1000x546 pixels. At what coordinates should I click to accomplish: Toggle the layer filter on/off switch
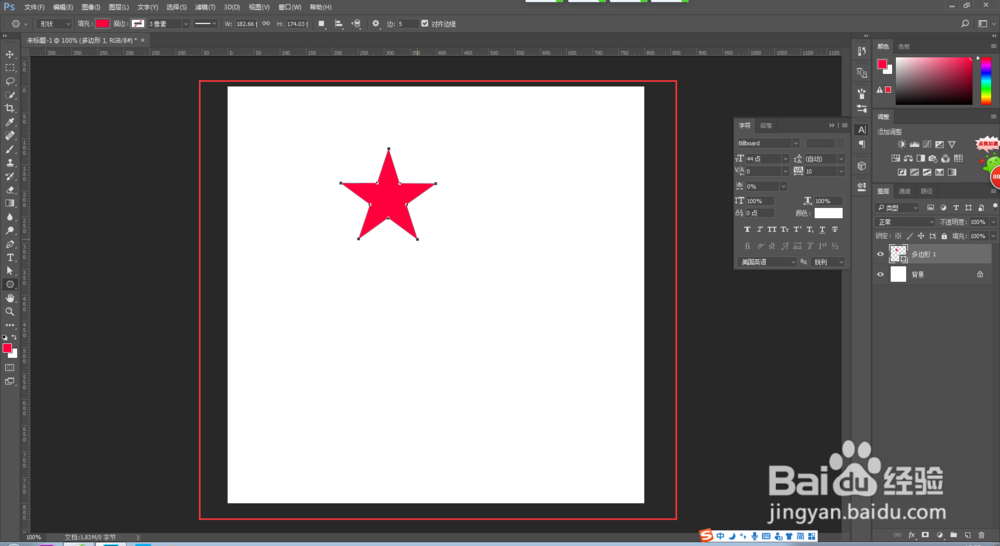point(994,207)
